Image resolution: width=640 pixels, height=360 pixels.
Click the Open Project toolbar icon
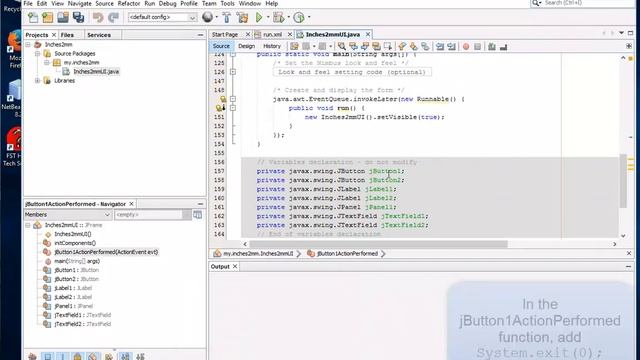63,17
